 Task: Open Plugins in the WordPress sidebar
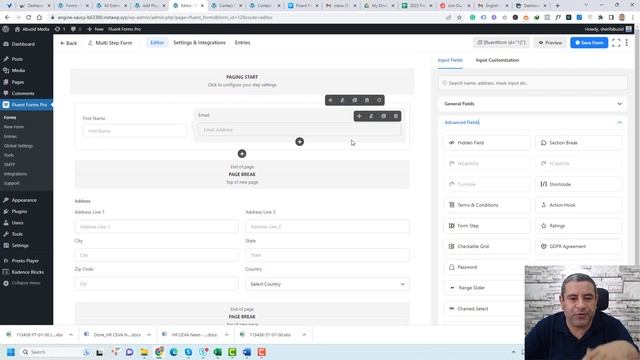click(26, 211)
